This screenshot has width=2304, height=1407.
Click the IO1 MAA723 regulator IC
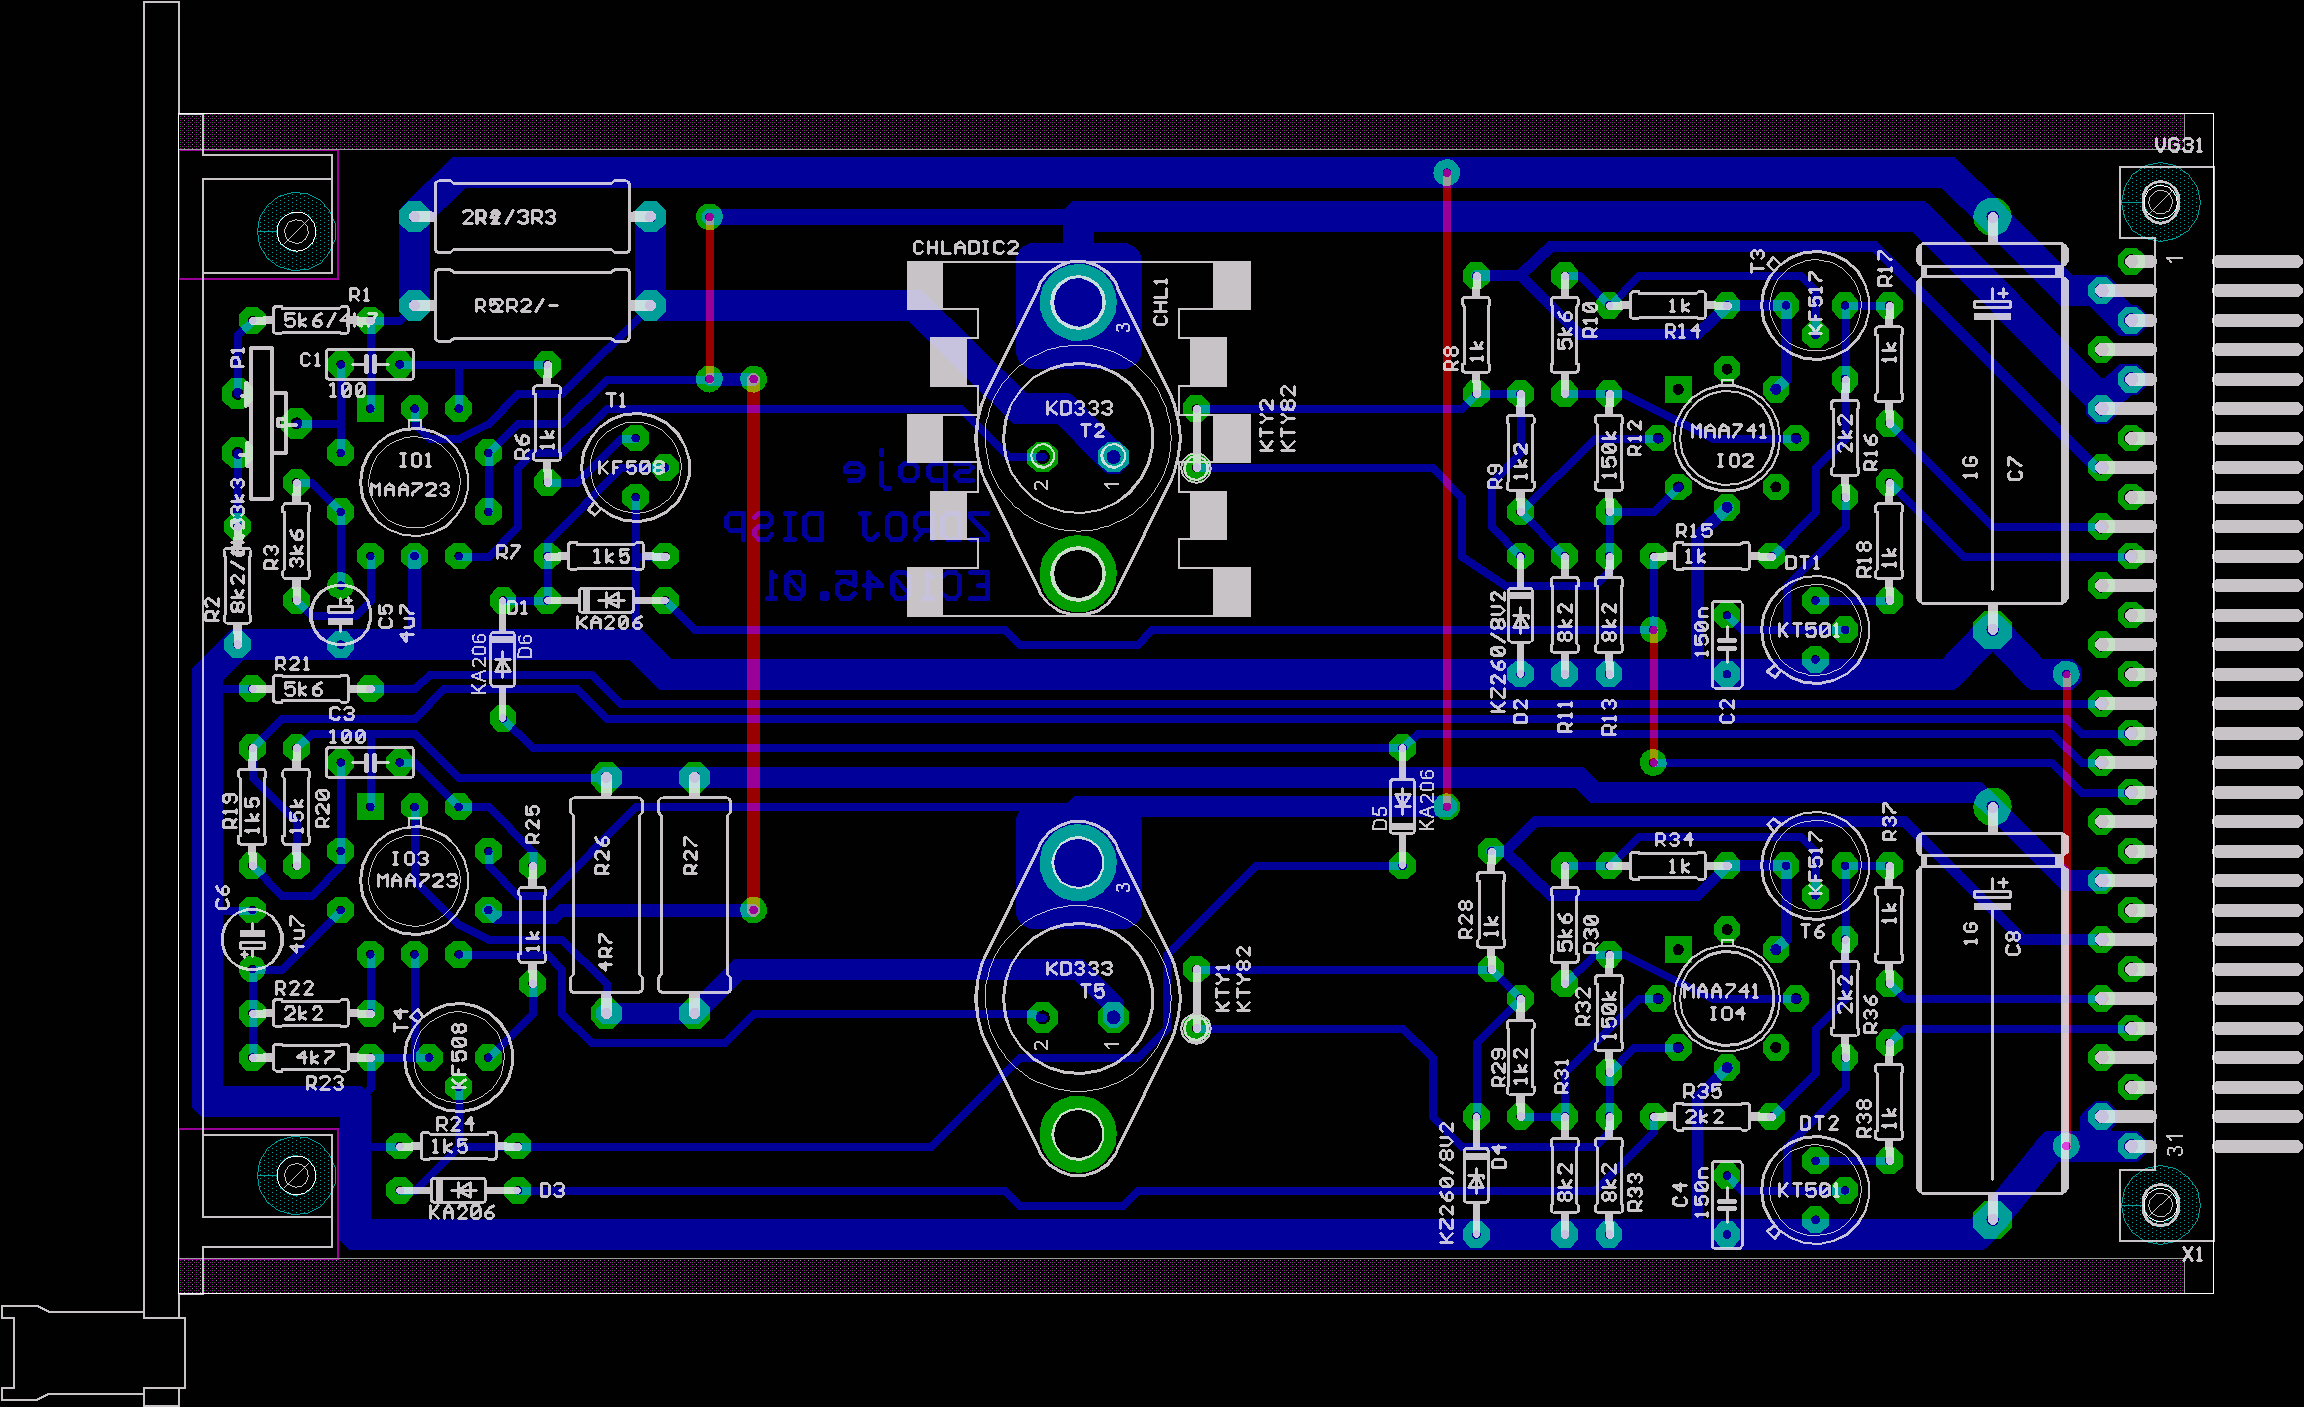point(413,481)
